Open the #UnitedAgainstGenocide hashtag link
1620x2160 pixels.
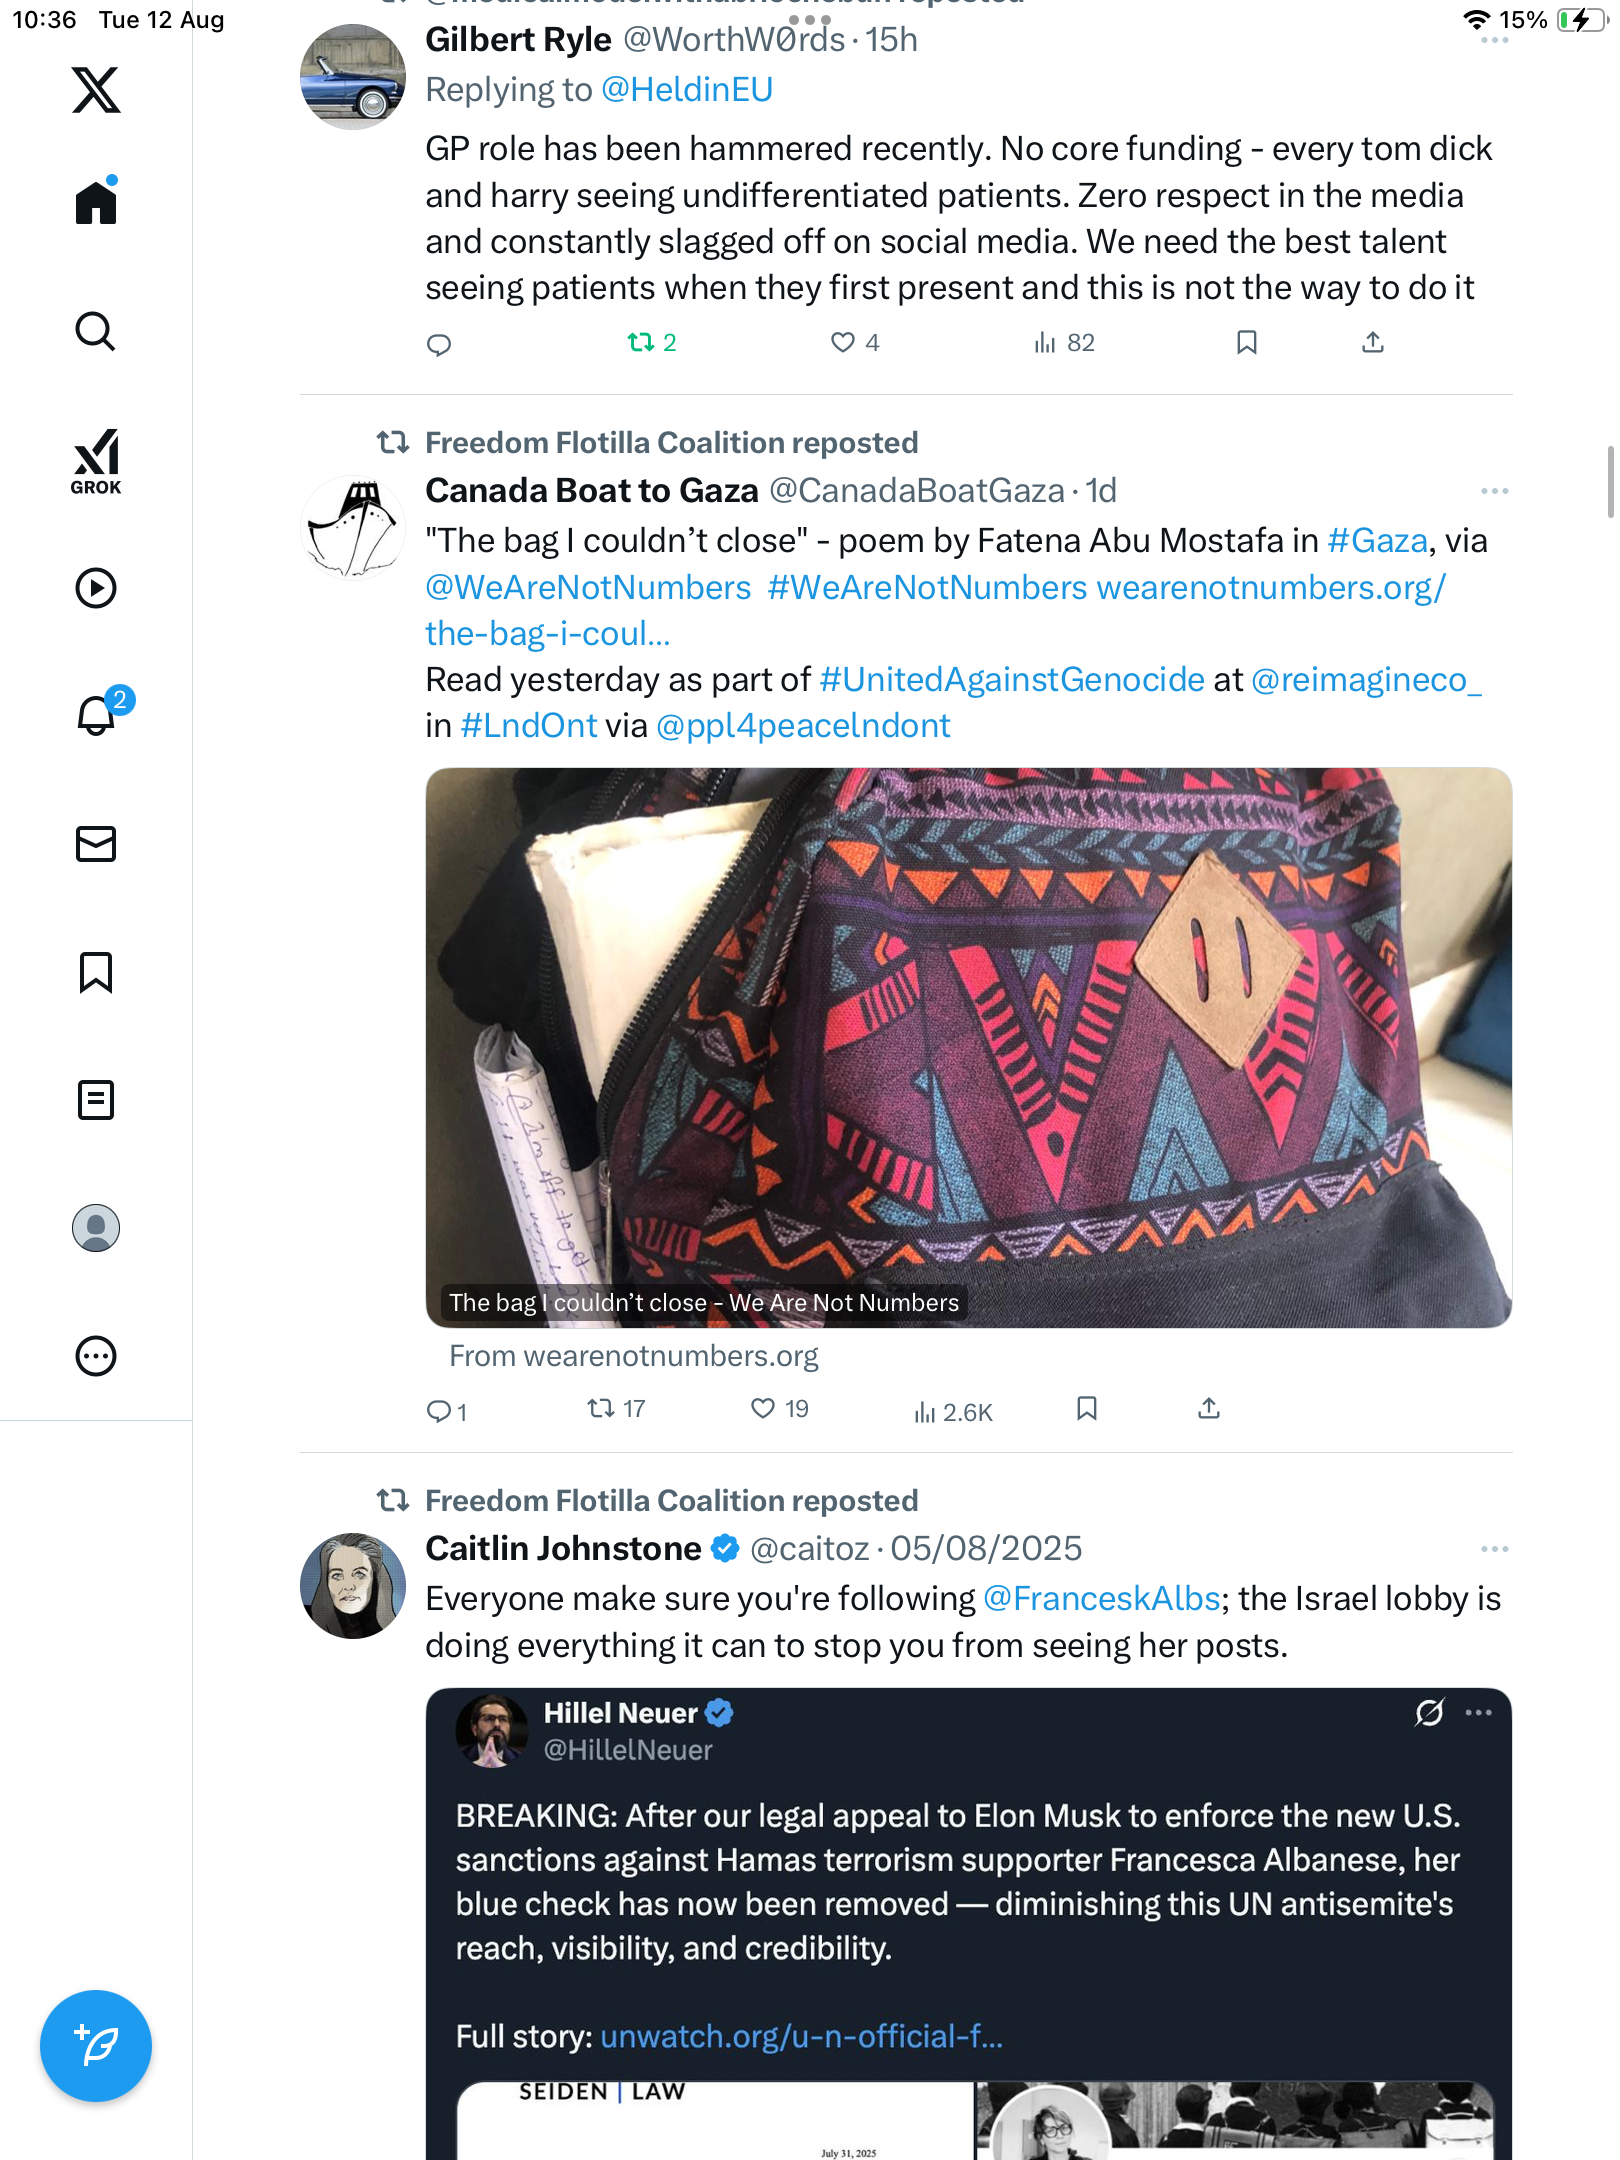[1012, 680]
